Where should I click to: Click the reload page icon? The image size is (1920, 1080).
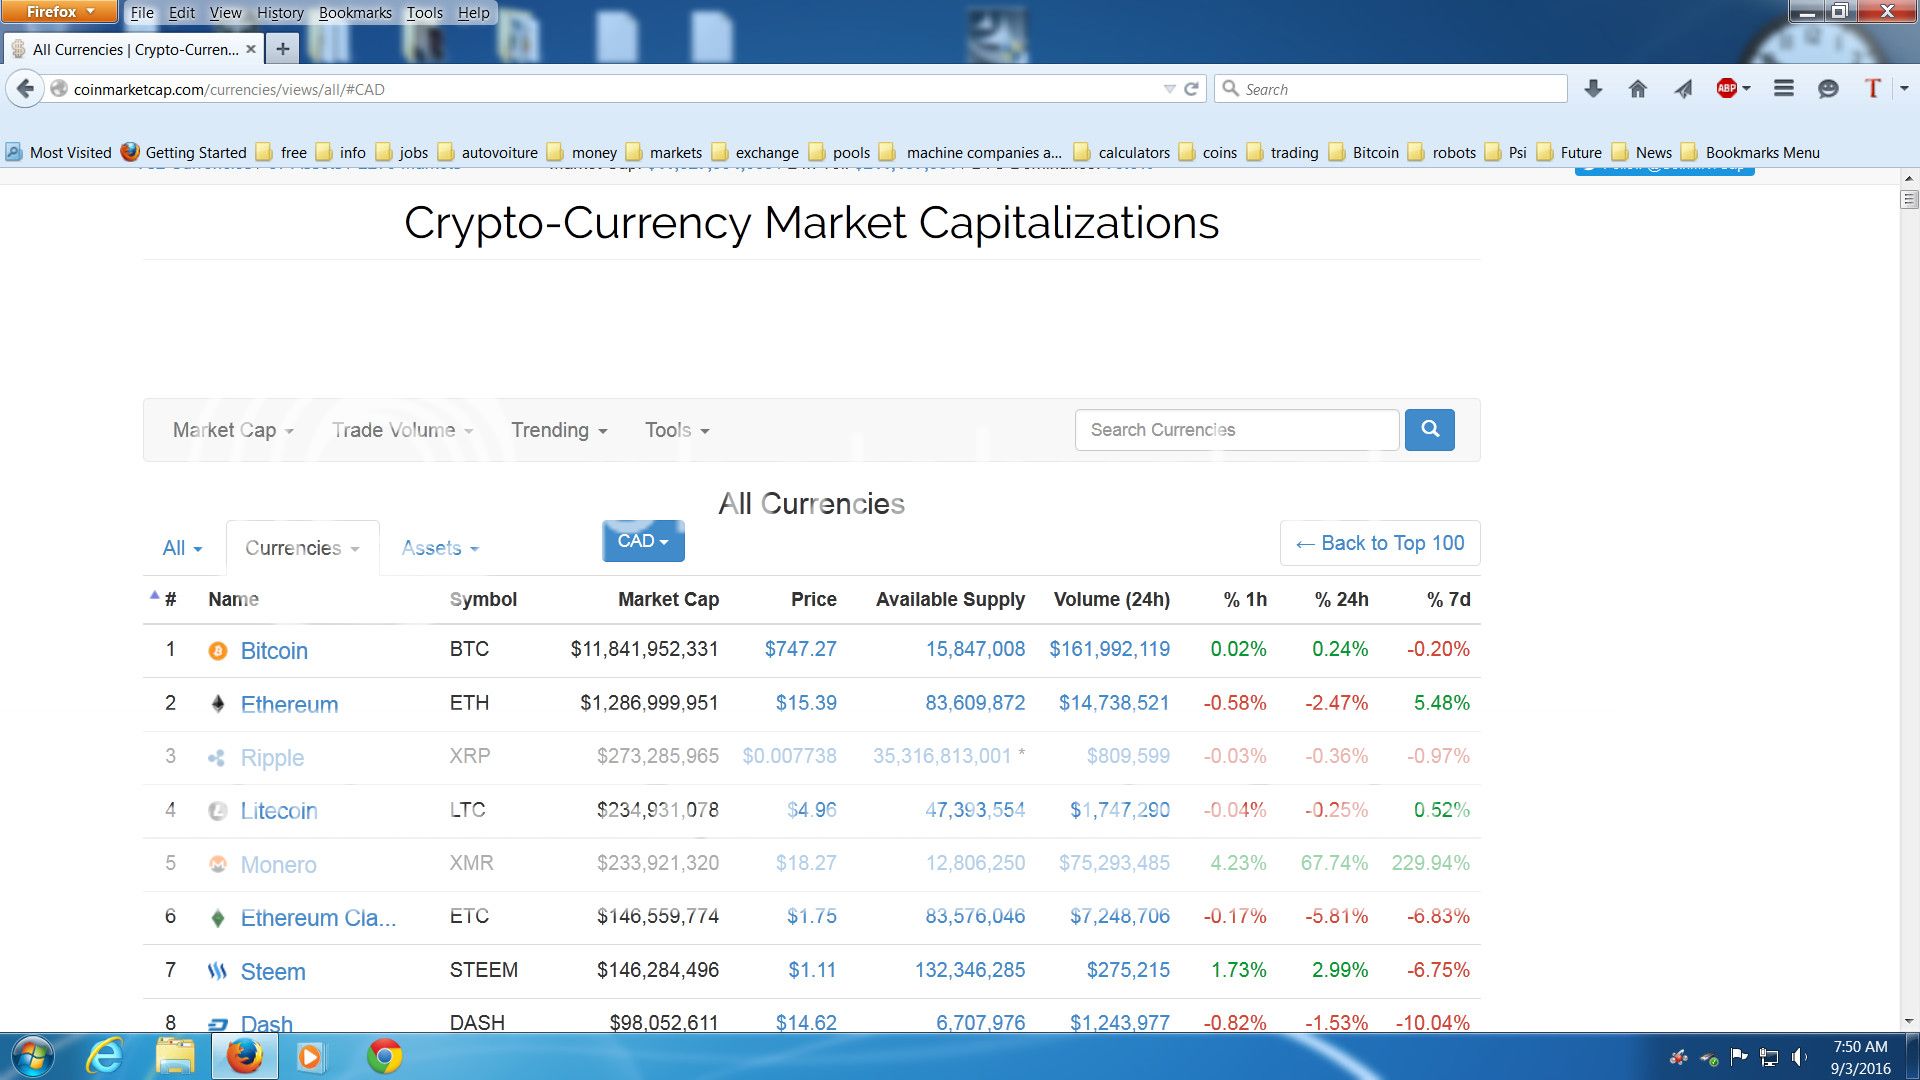1191,89
